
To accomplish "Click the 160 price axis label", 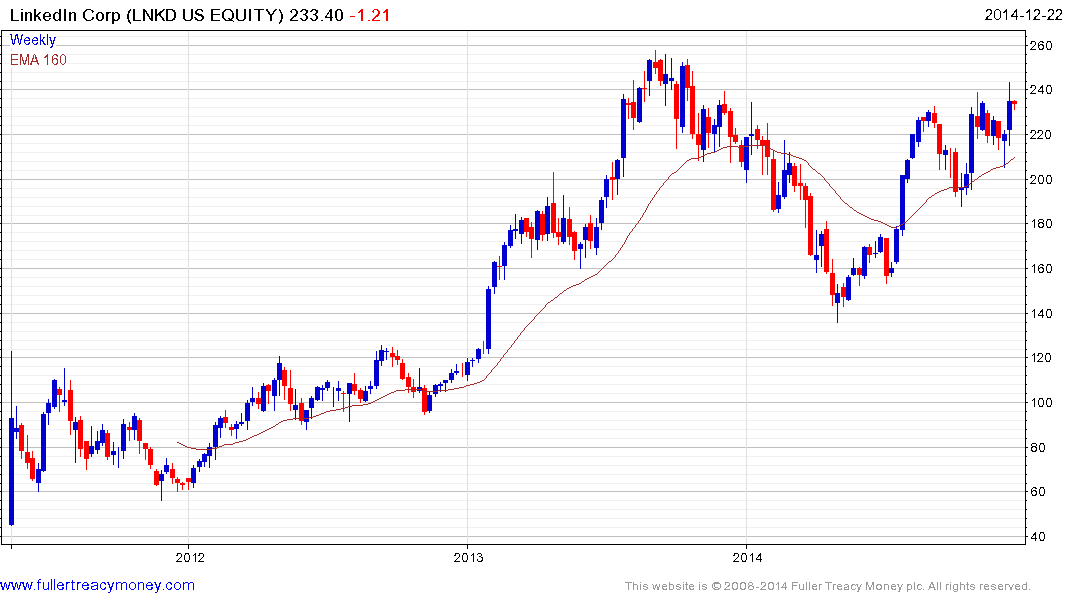I will (1041, 268).
